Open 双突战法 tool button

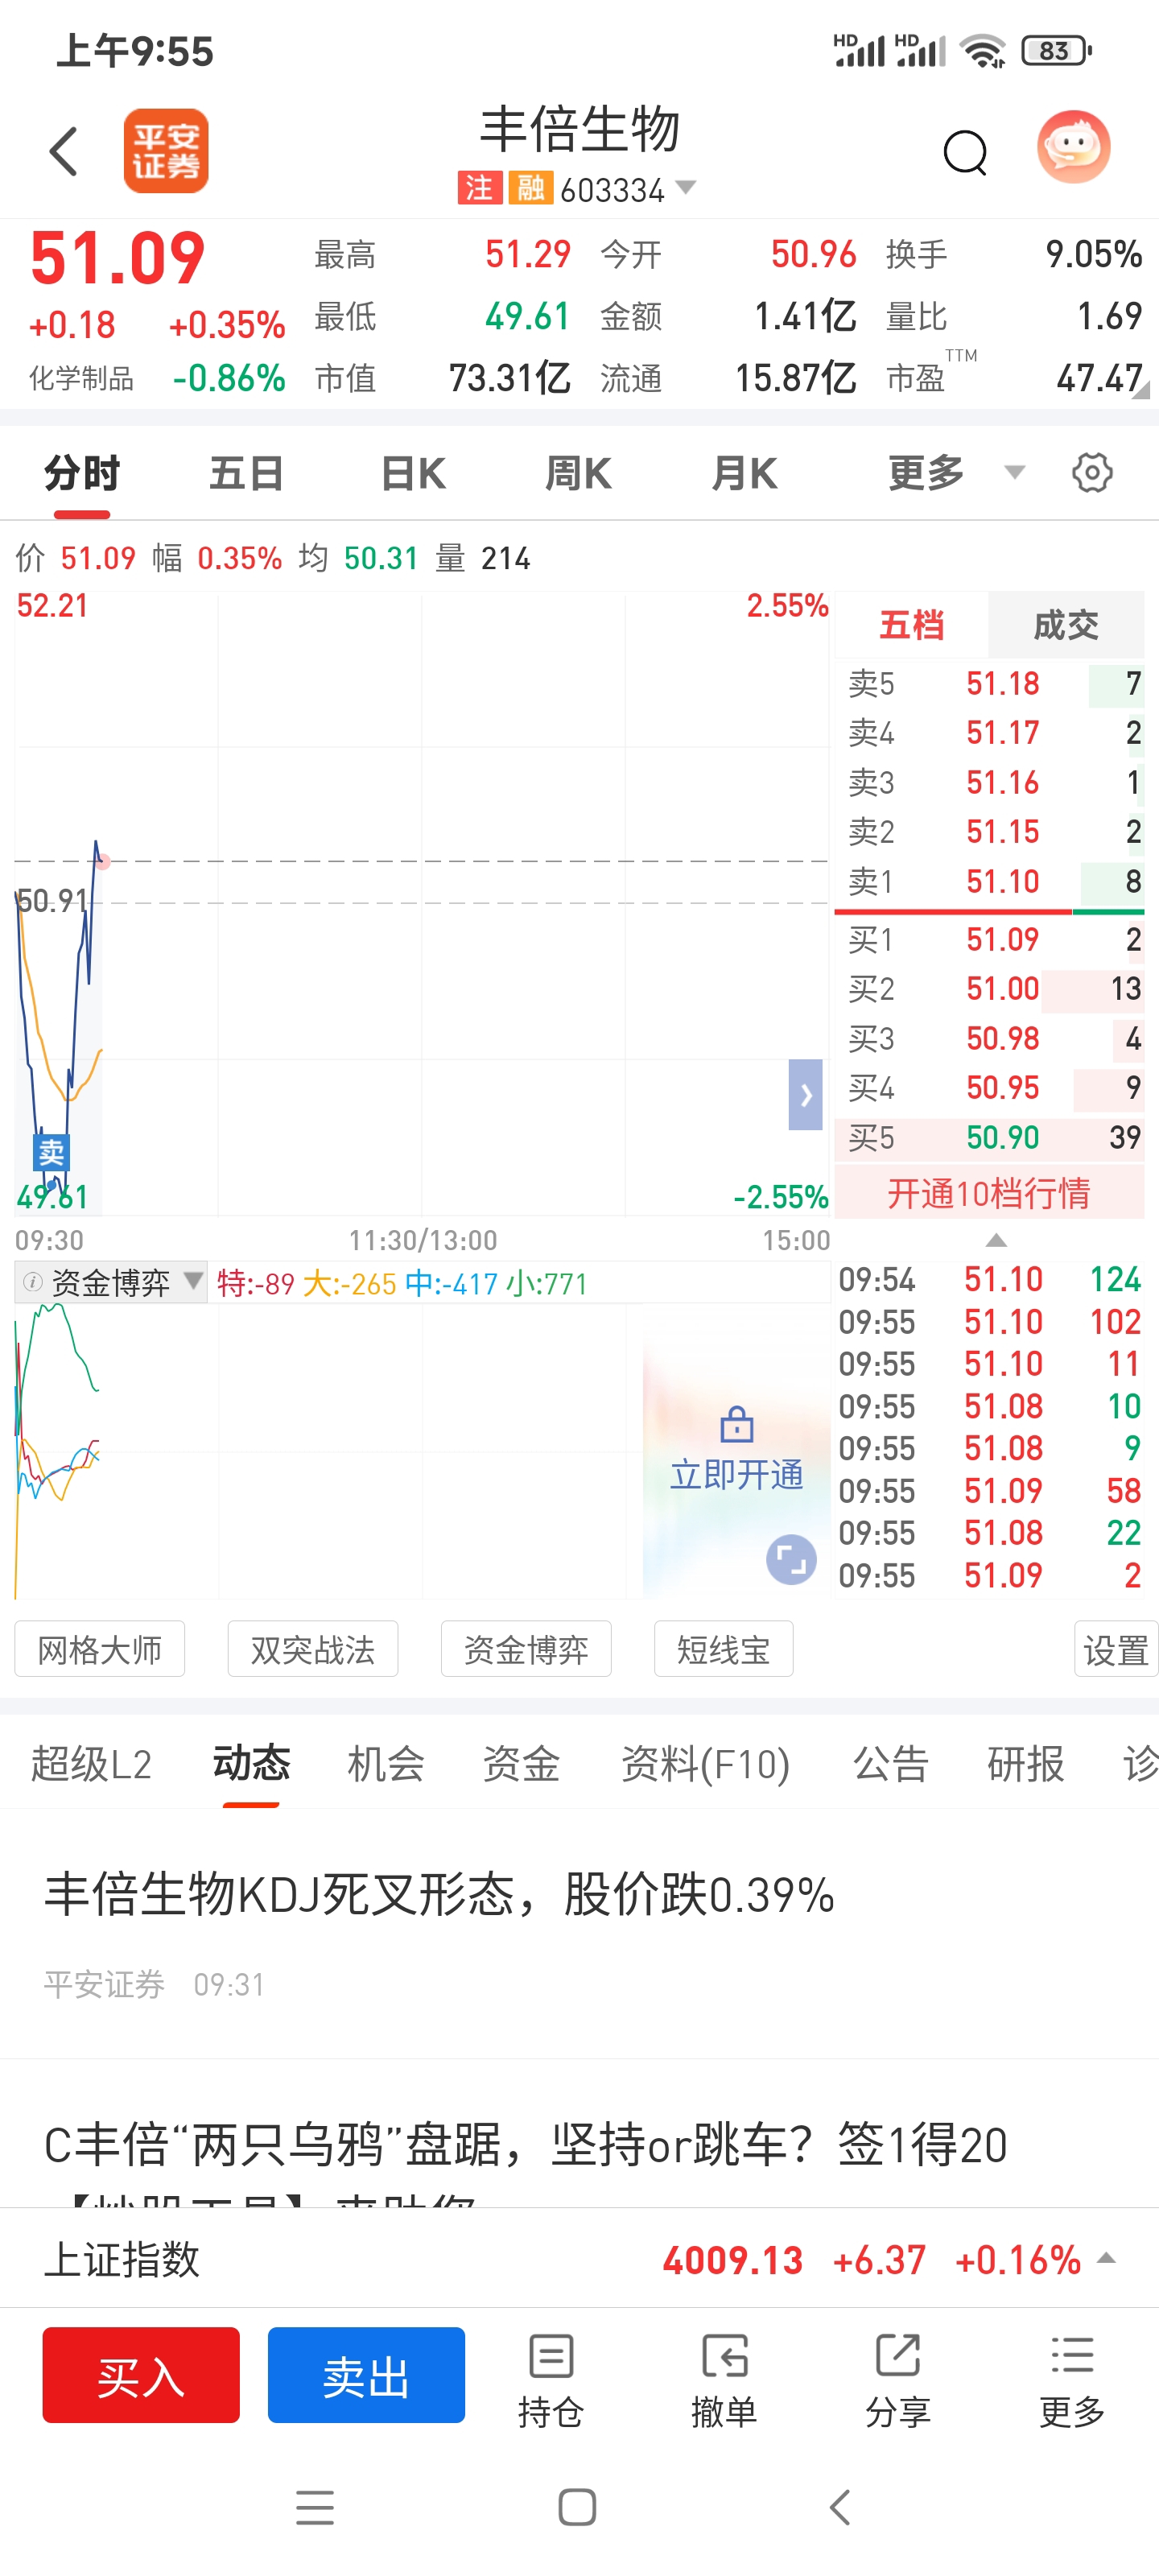tap(313, 1649)
